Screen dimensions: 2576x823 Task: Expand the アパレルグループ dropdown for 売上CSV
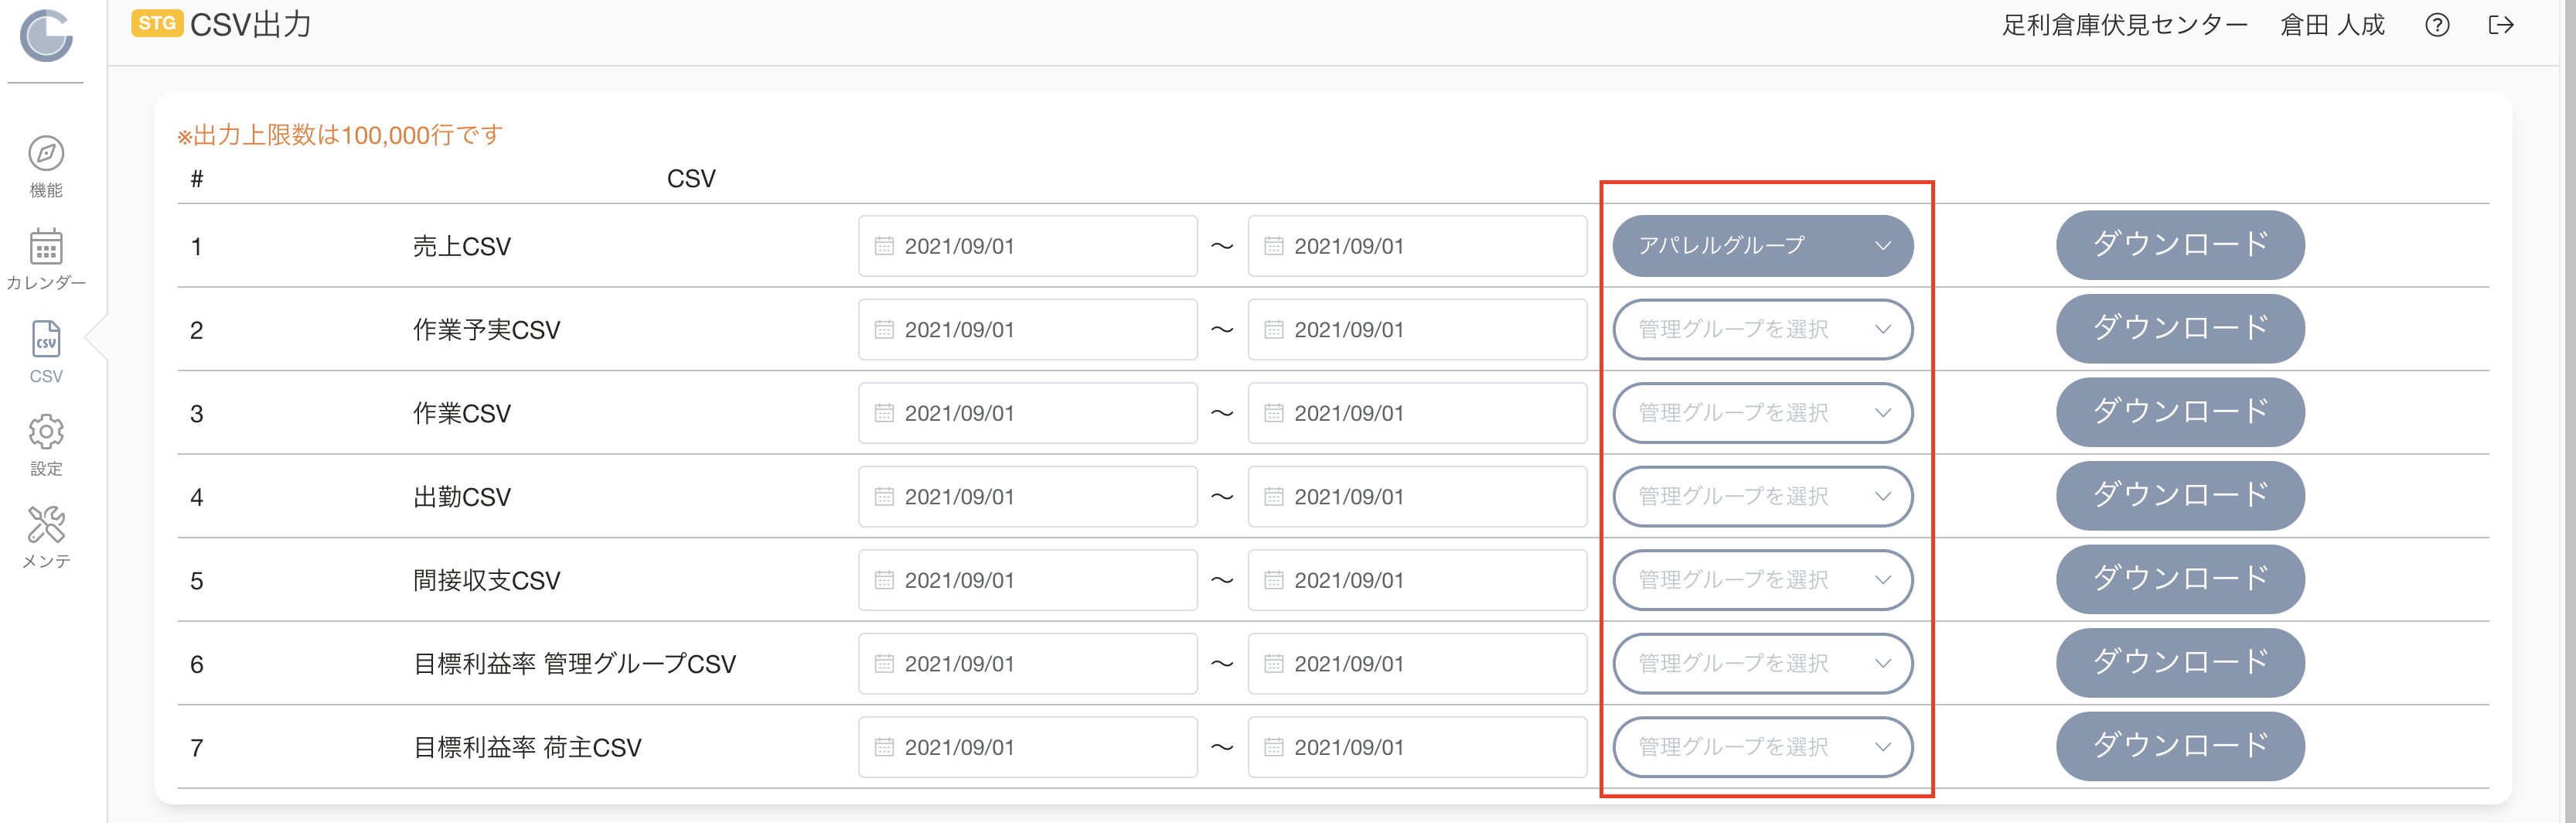point(1762,246)
